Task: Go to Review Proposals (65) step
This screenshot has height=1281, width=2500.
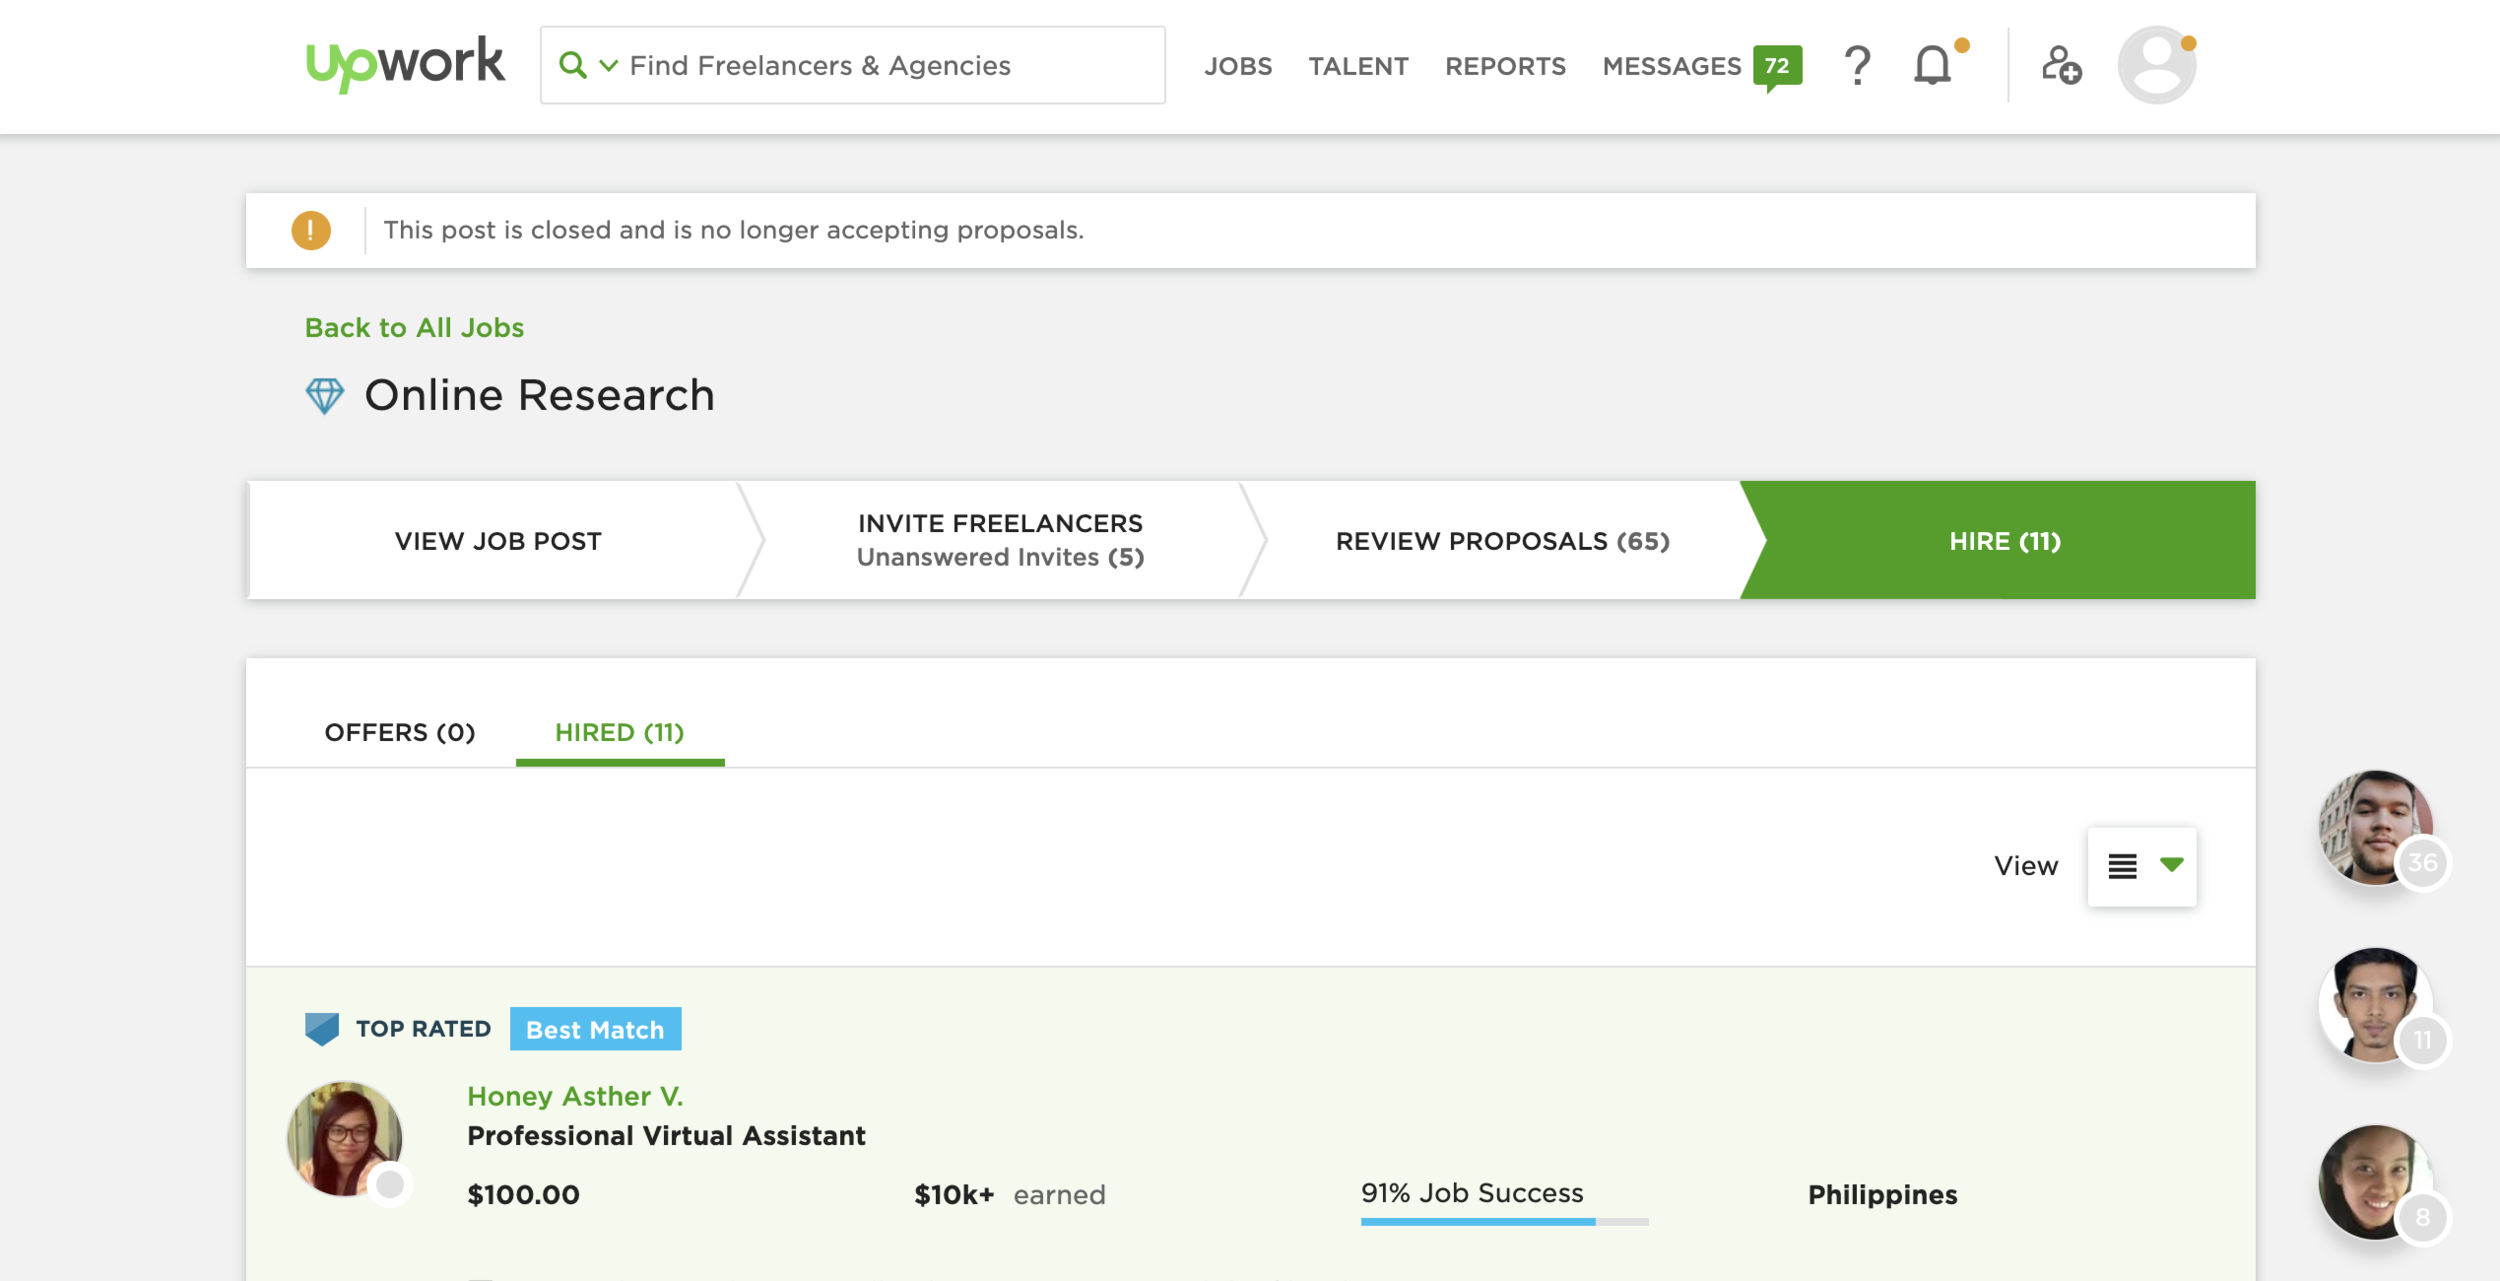Action: click(1502, 541)
